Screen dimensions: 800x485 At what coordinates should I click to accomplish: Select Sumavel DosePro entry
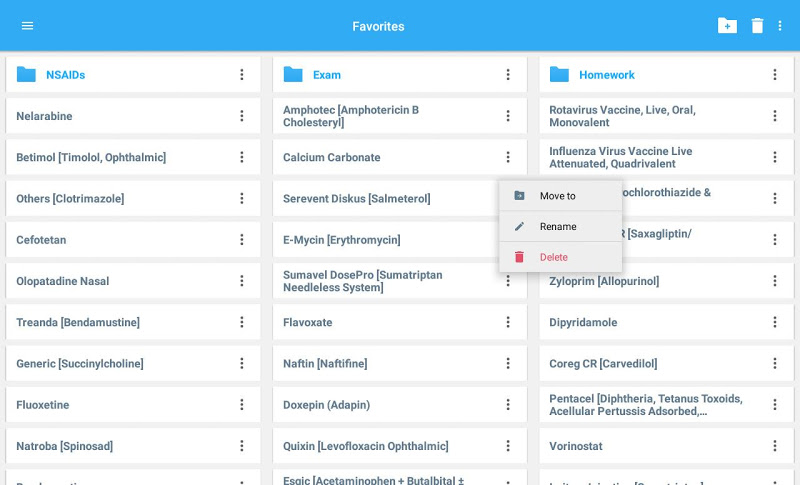click(x=399, y=282)
